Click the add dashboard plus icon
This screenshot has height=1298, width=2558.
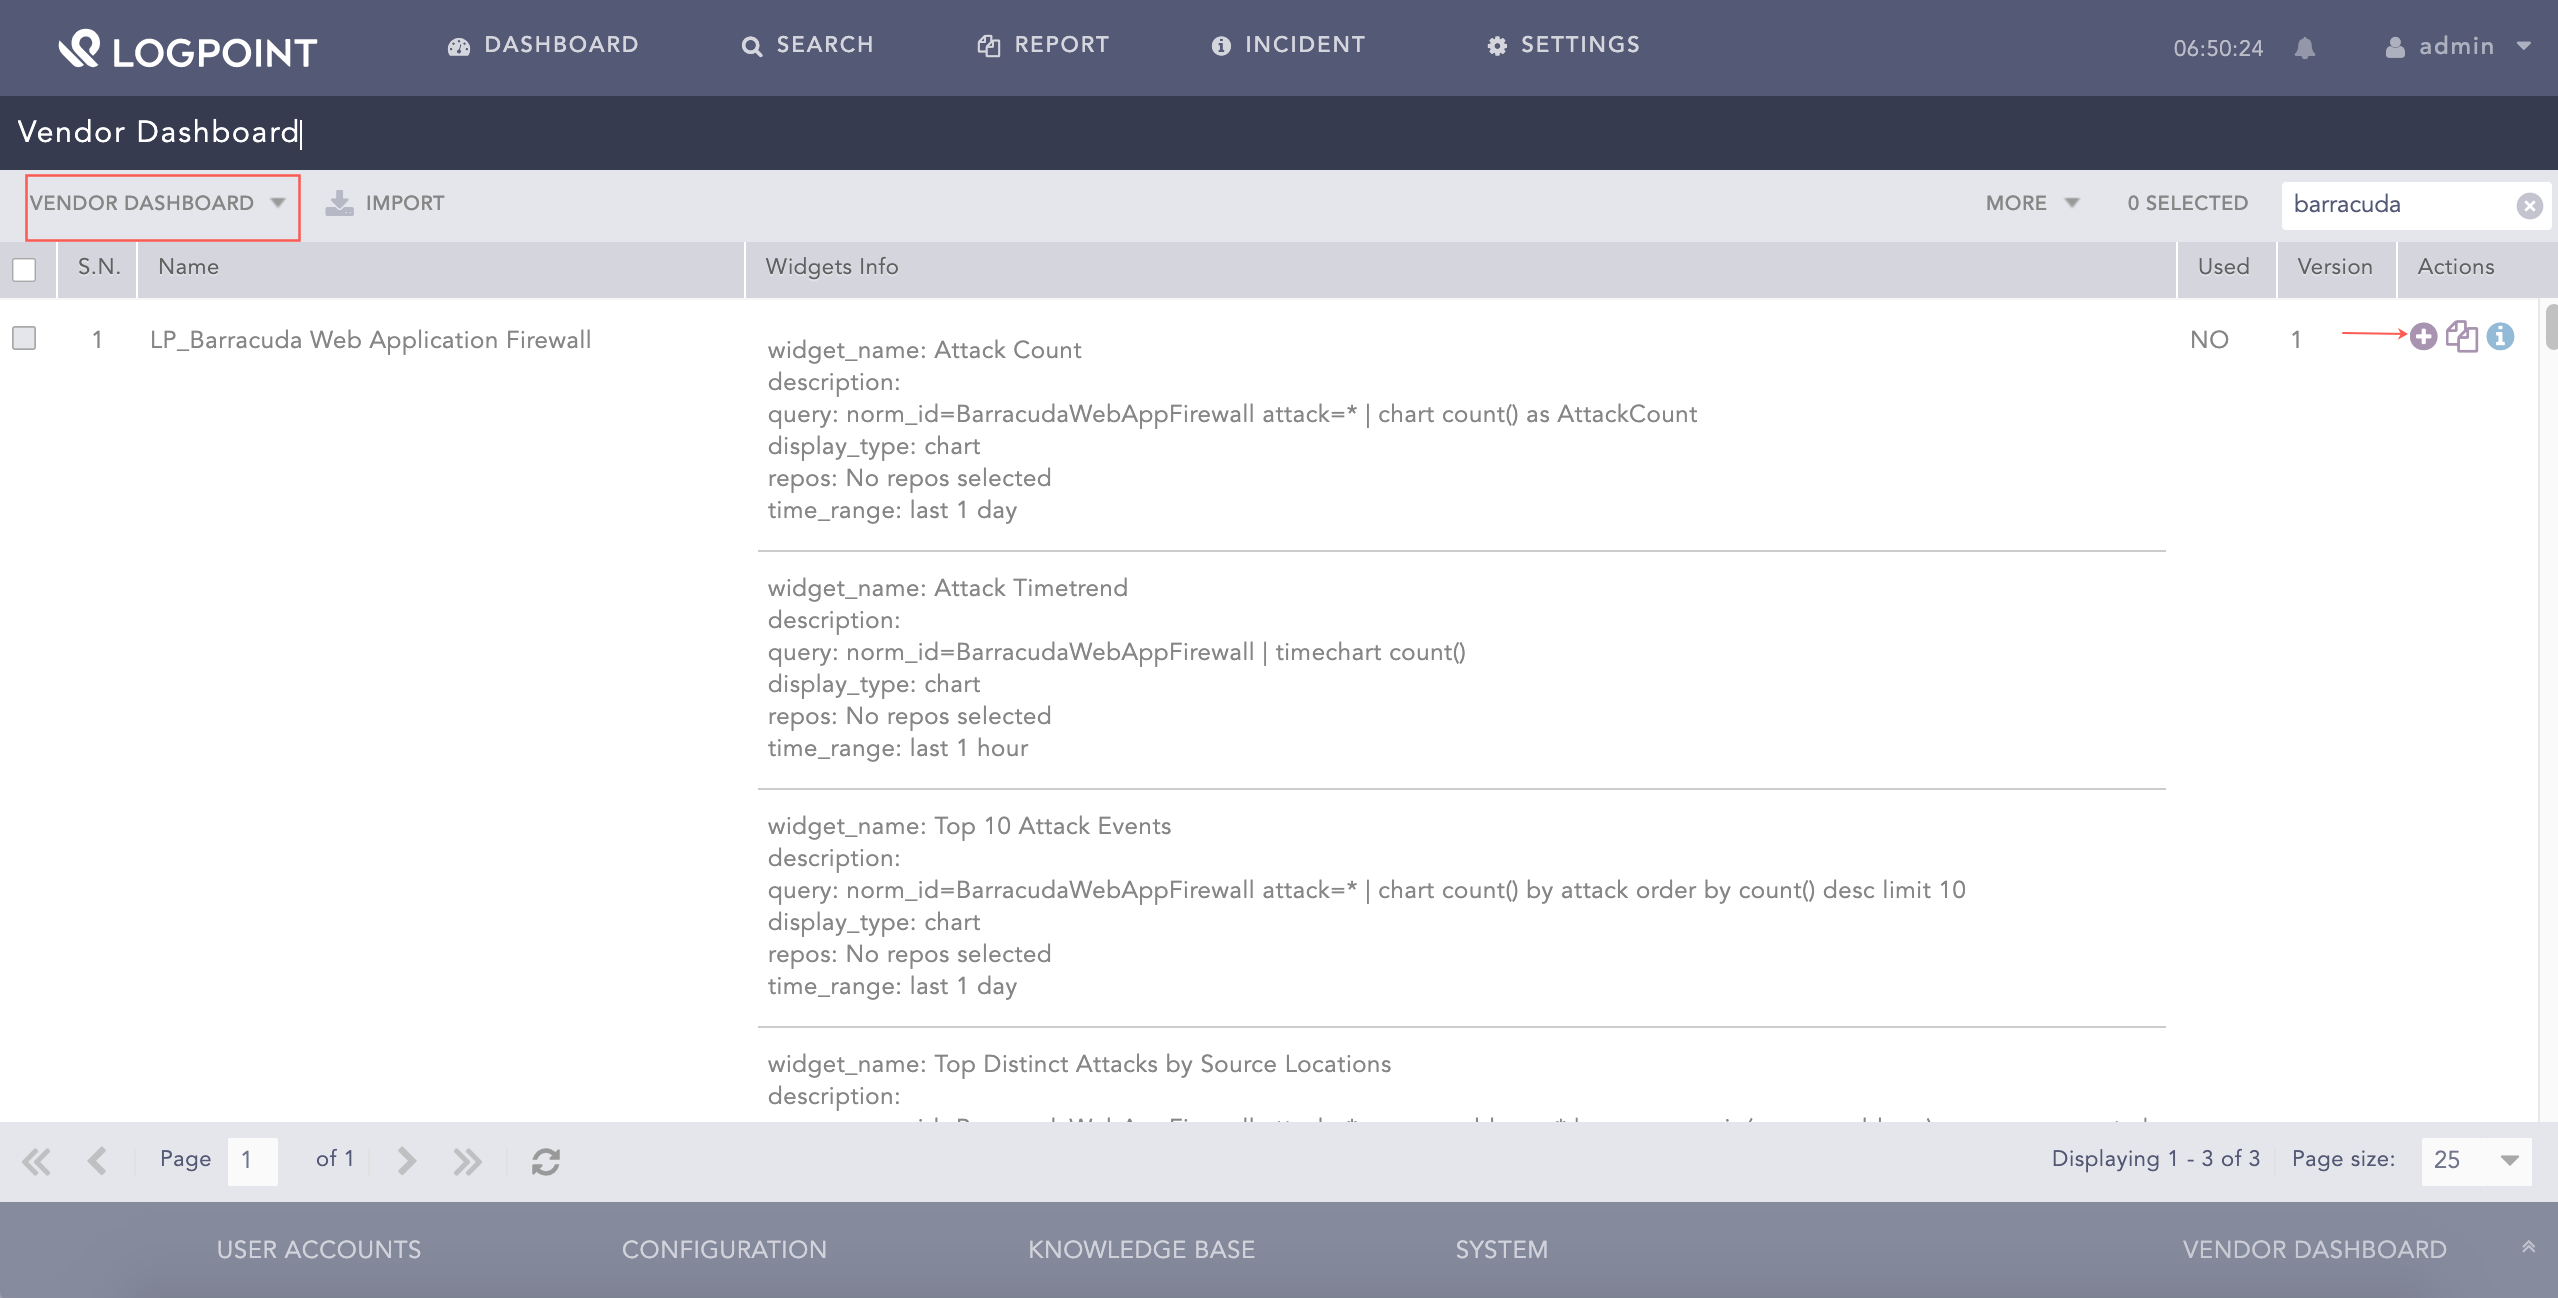click(x=2422, y=337)
